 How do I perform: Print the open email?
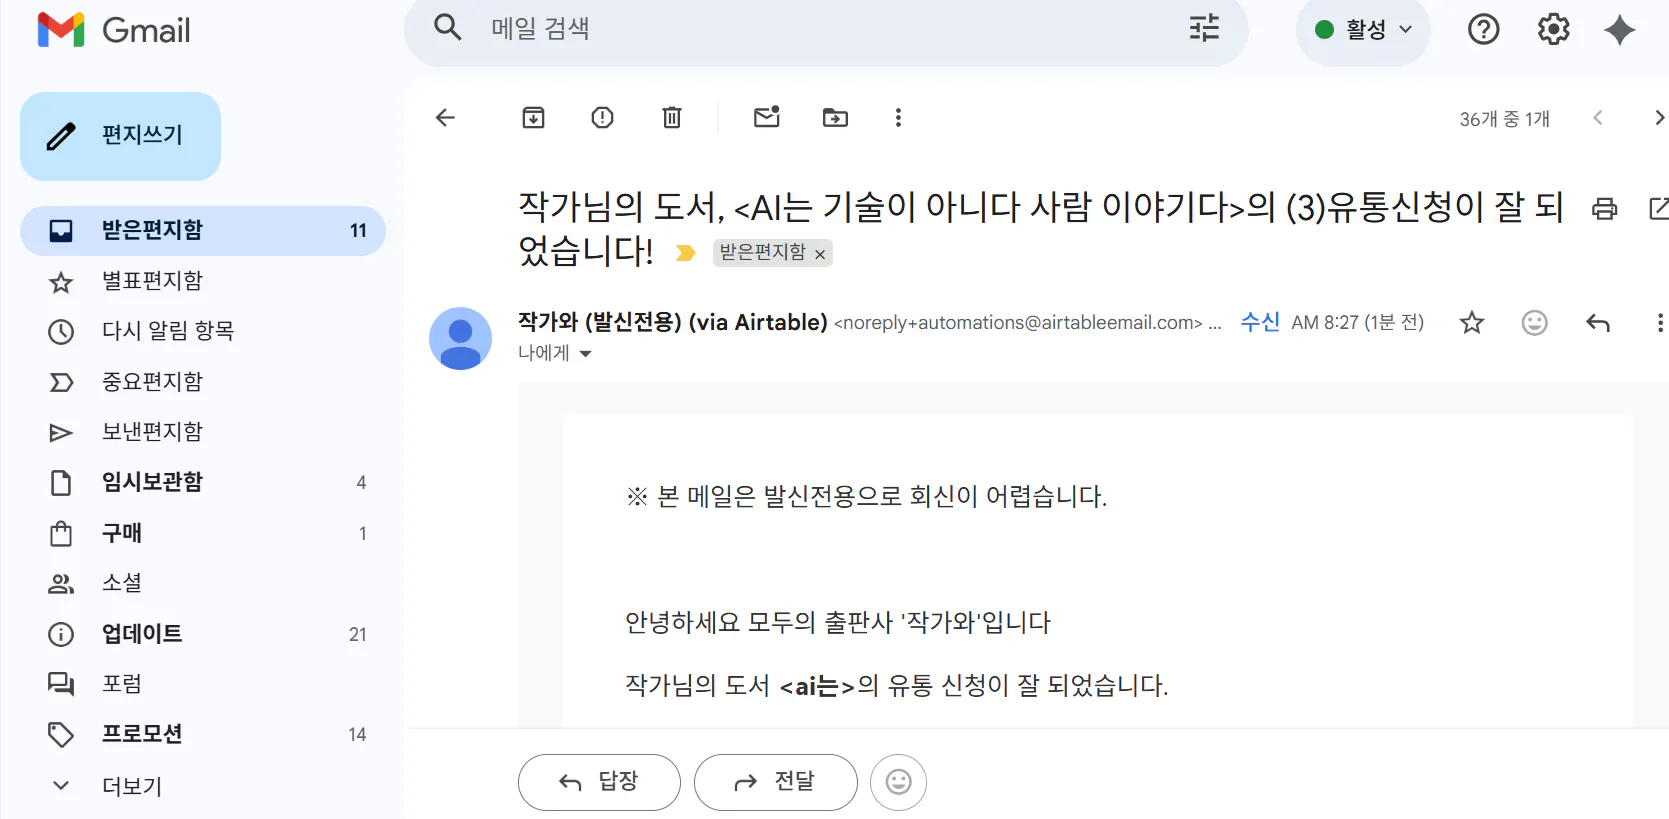tap(1604, 209)
